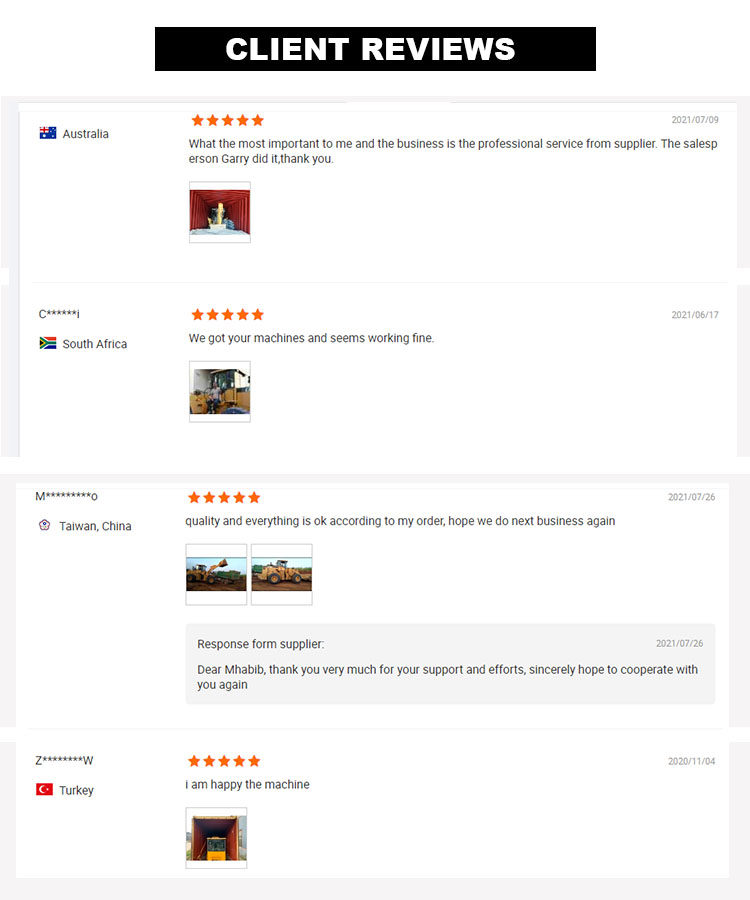
Task: Click the star rating on Turkey review
Action: 224,761
